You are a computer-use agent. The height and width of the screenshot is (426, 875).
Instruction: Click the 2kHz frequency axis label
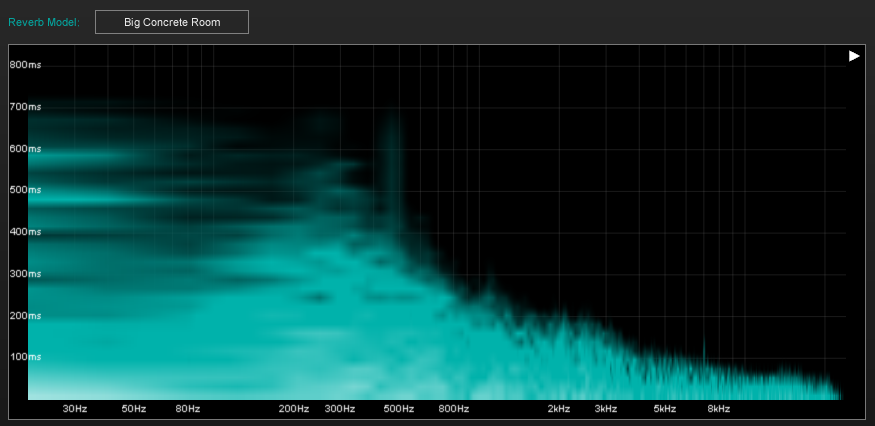[x=558, y=409]
